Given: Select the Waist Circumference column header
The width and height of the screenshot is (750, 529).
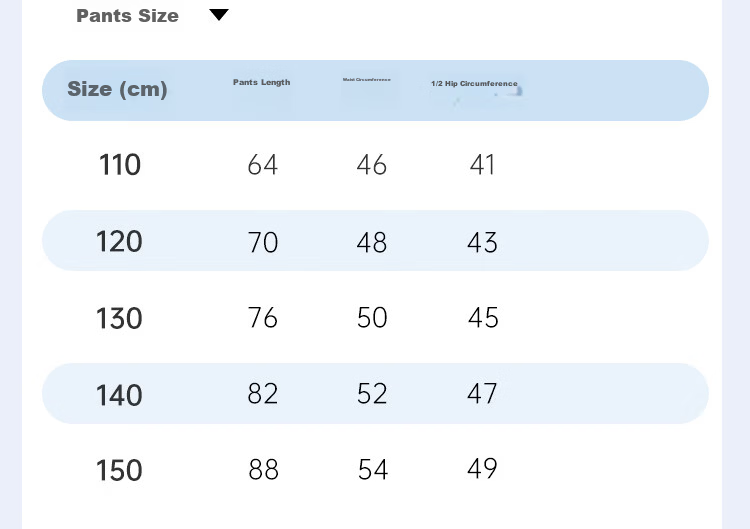Looking at the screenshot, I should [366, 79].
